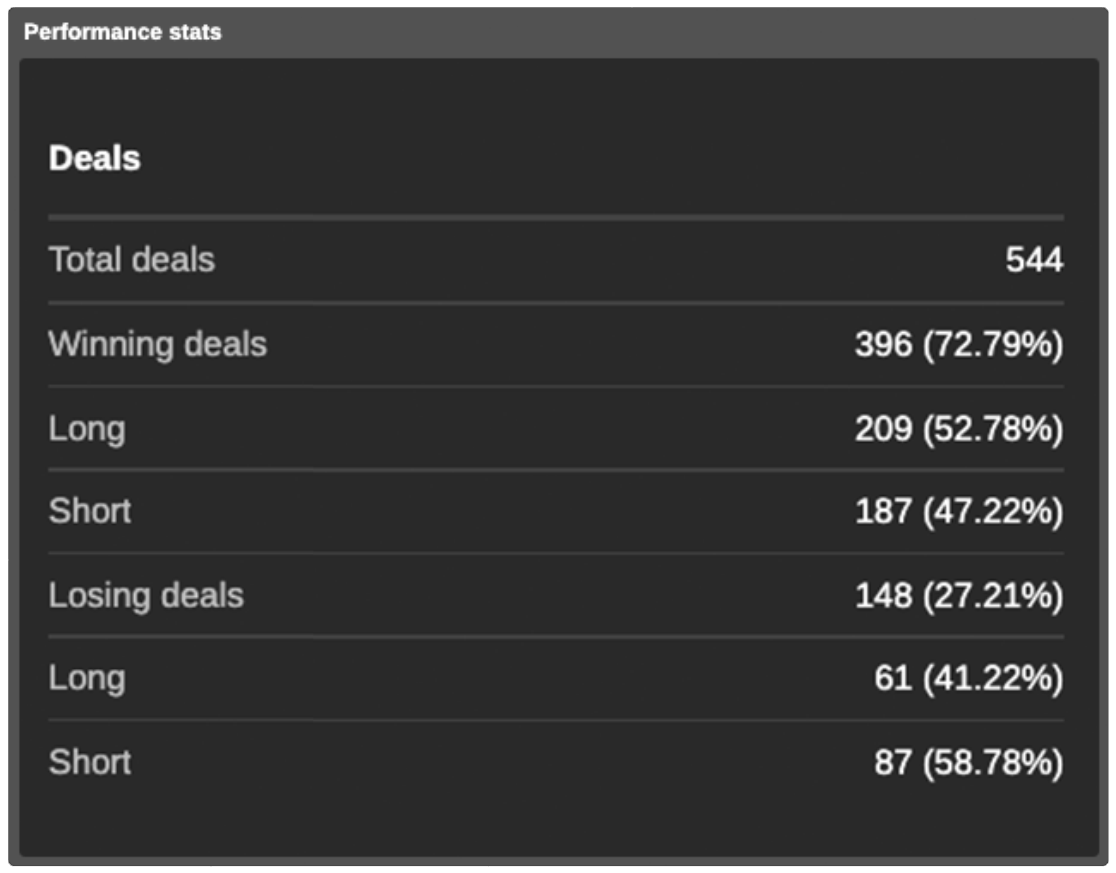Screen dimensions: 1116x873
Task: Click the 27.21% losing deals percentage
Action: [993, 596]
